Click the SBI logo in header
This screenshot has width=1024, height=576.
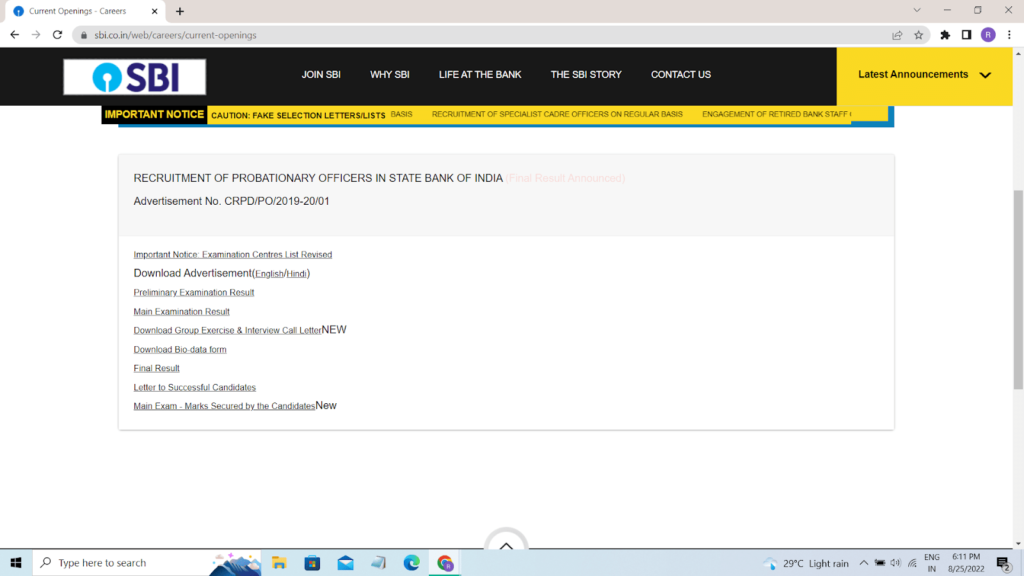[134, 77]
